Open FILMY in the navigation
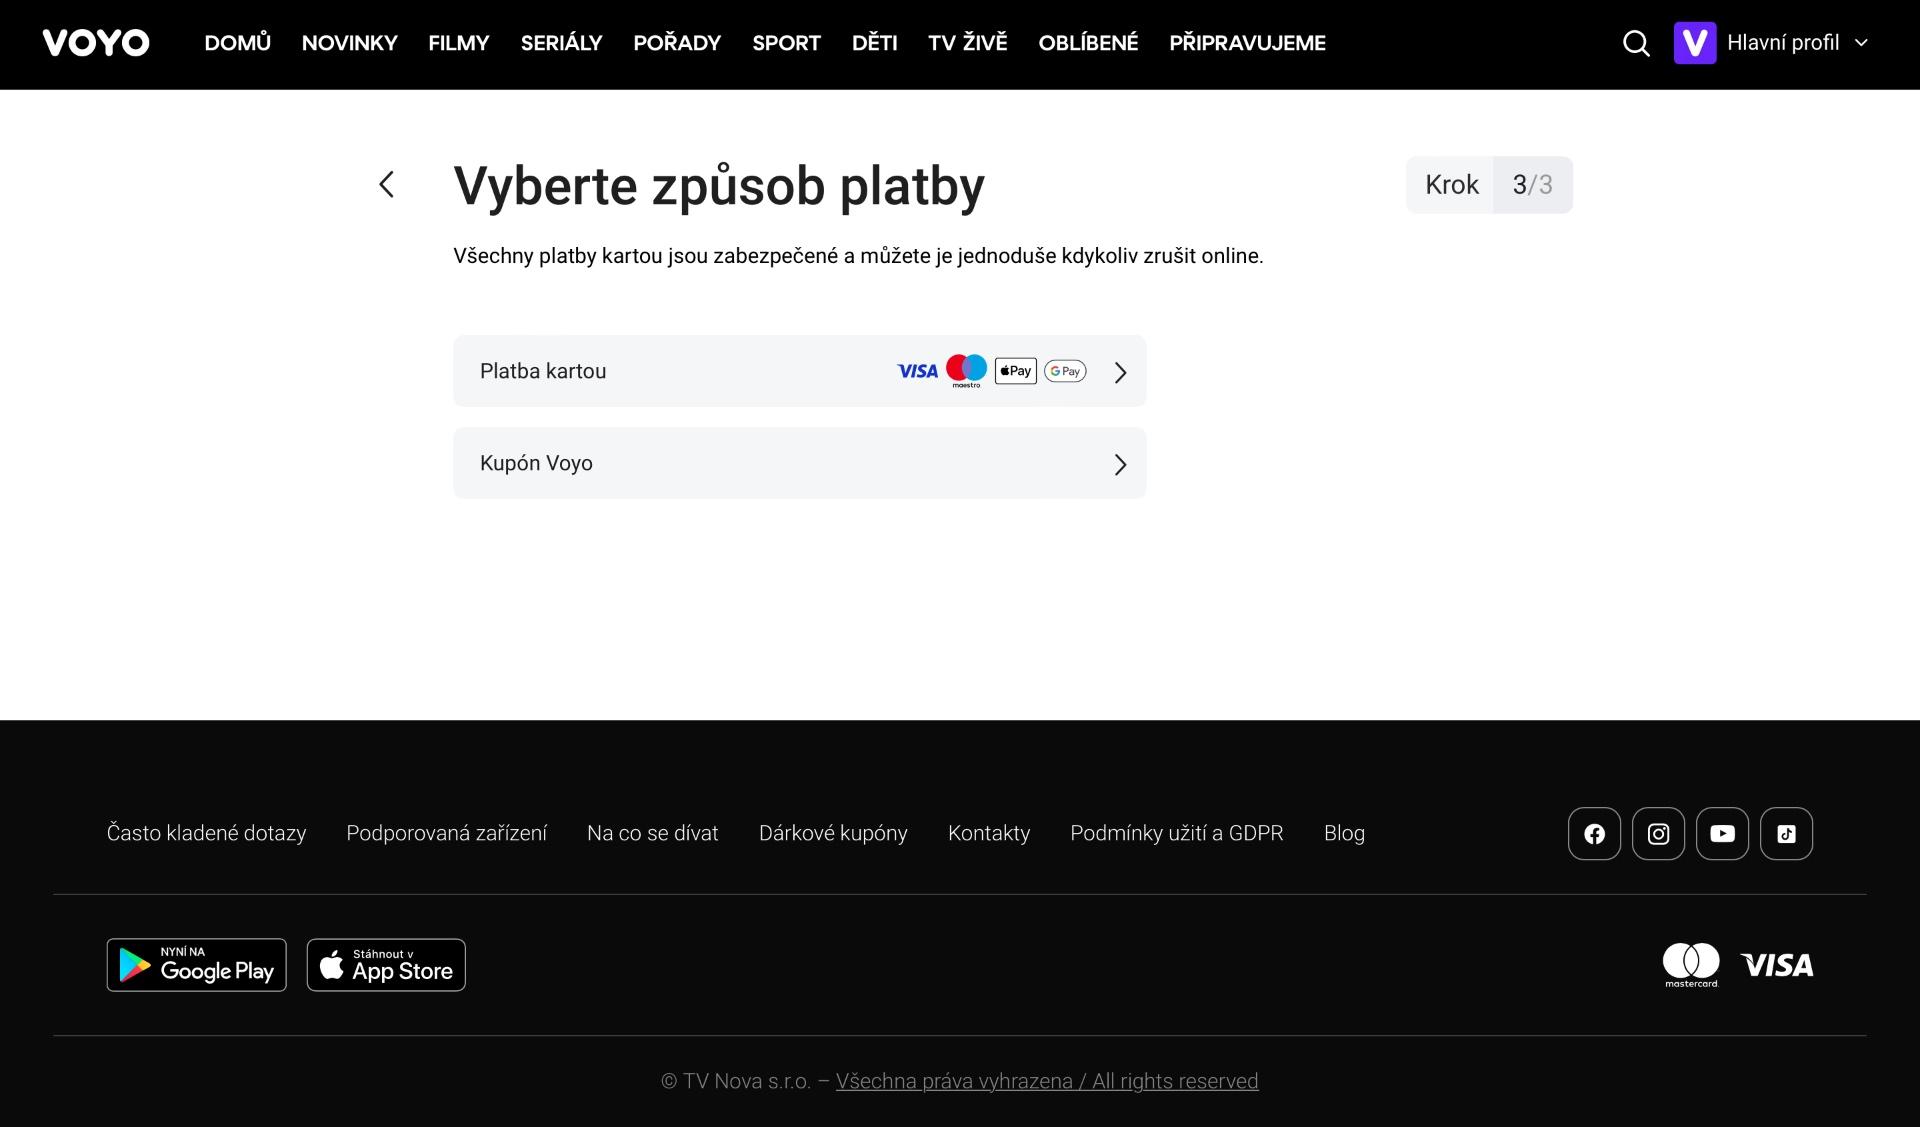Viewport: 1920px width, 1127px height. (459, 43)
